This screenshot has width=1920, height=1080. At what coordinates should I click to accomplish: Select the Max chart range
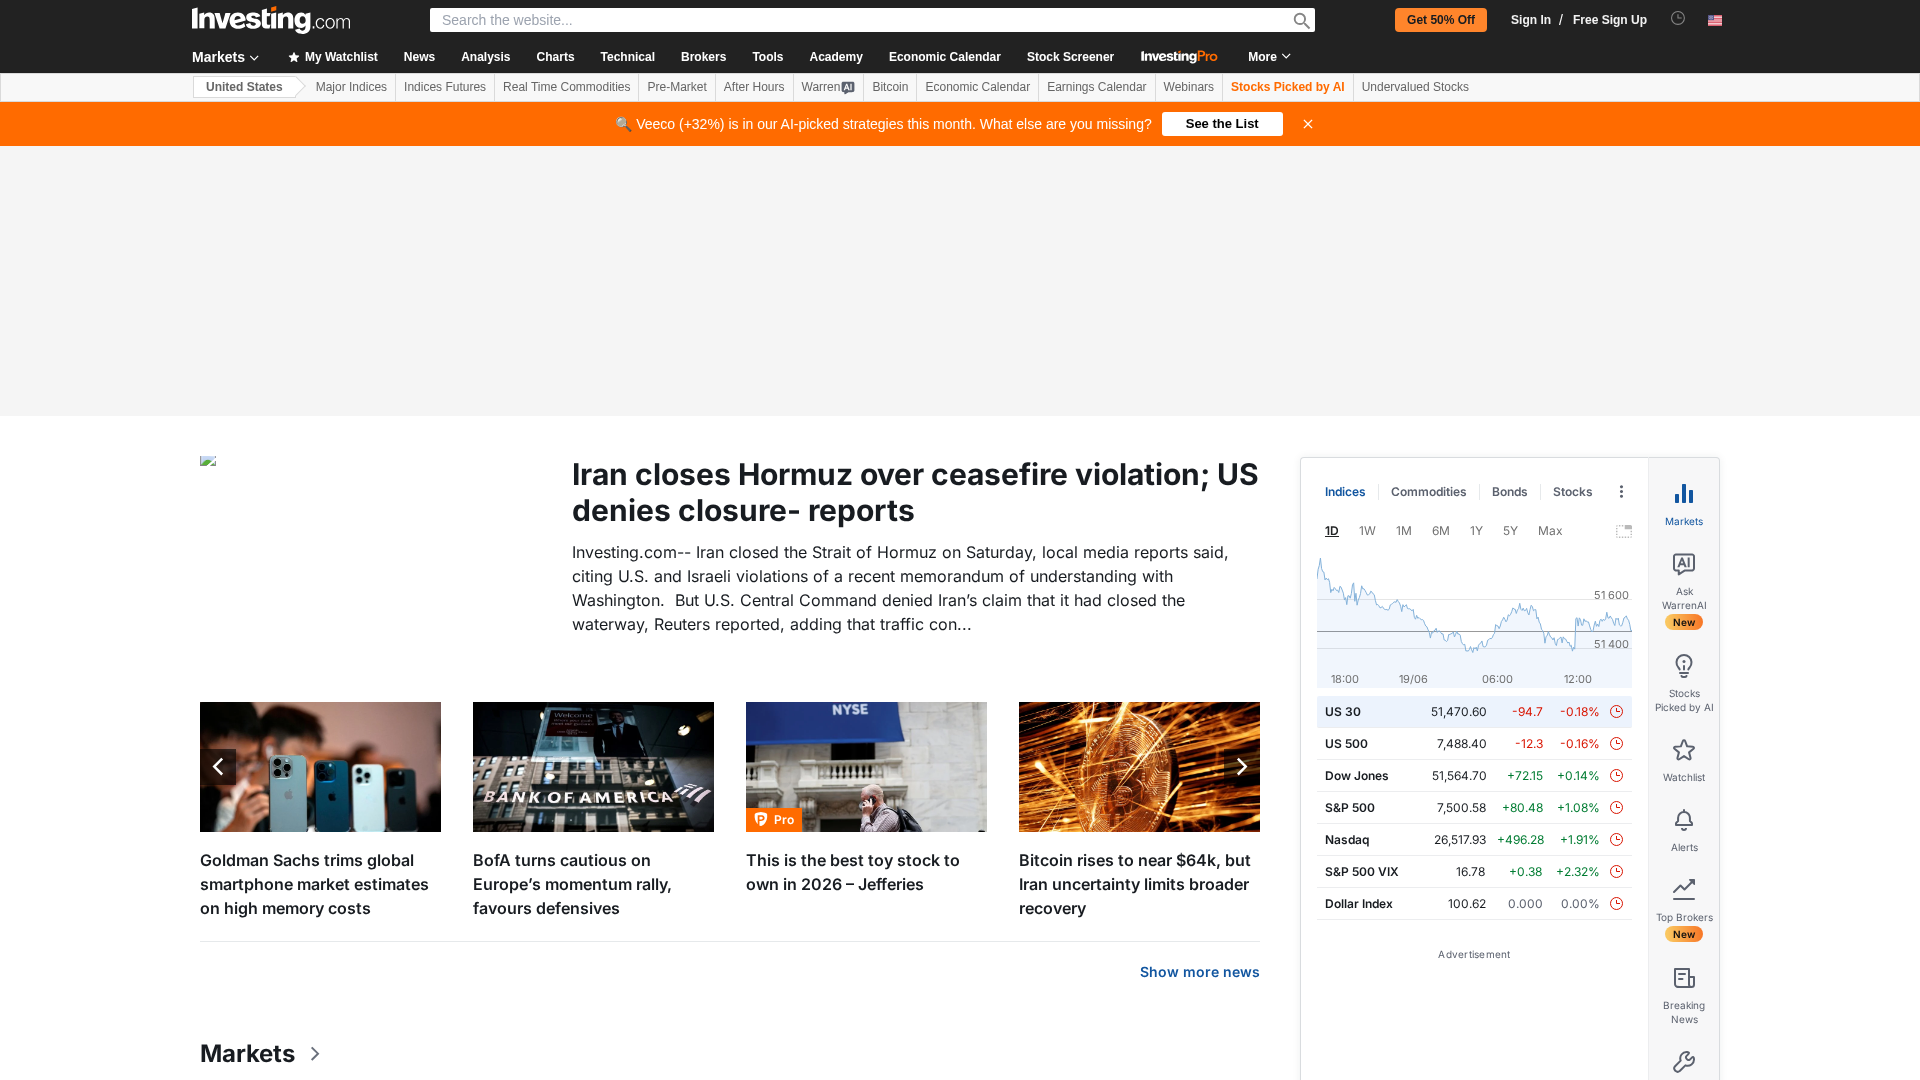1550,531
